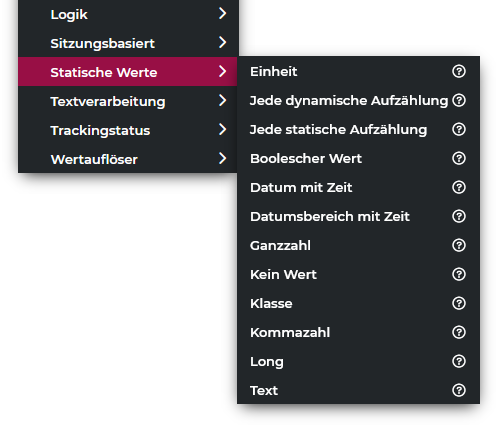Open help icon for Kommazahl
501x431 pixels.
[x=459, y=332]
